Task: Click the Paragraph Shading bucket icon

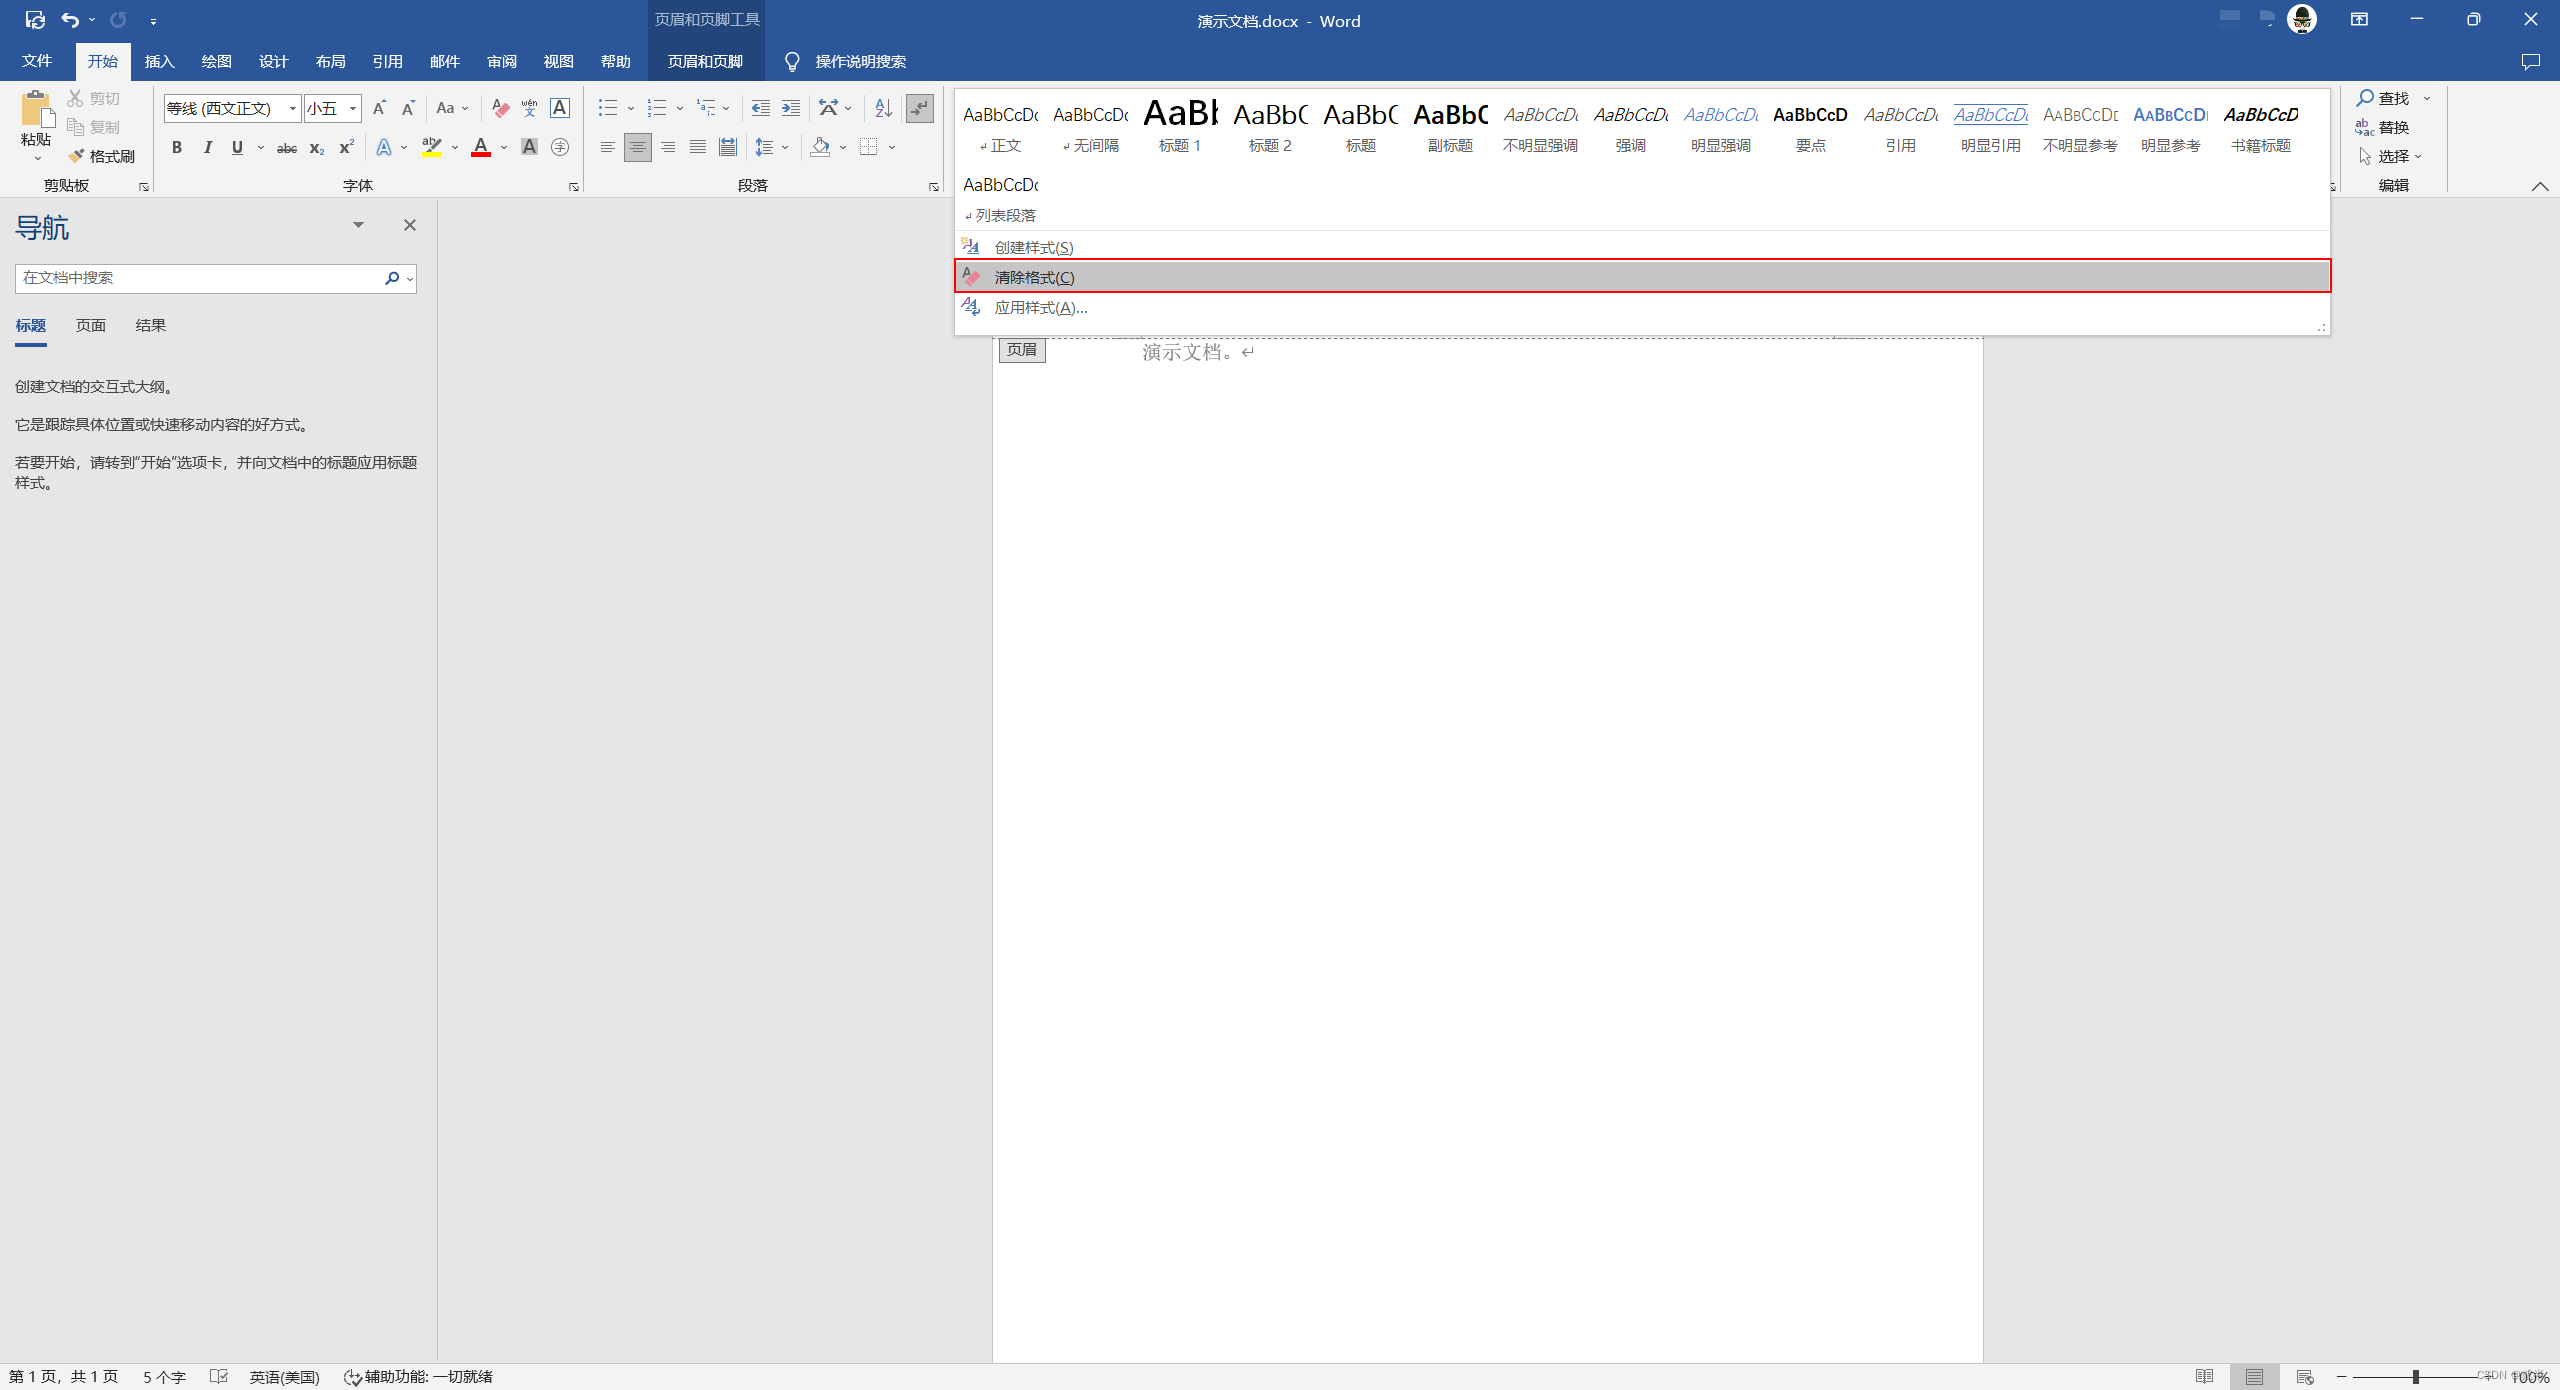Action: click(820, 147)
